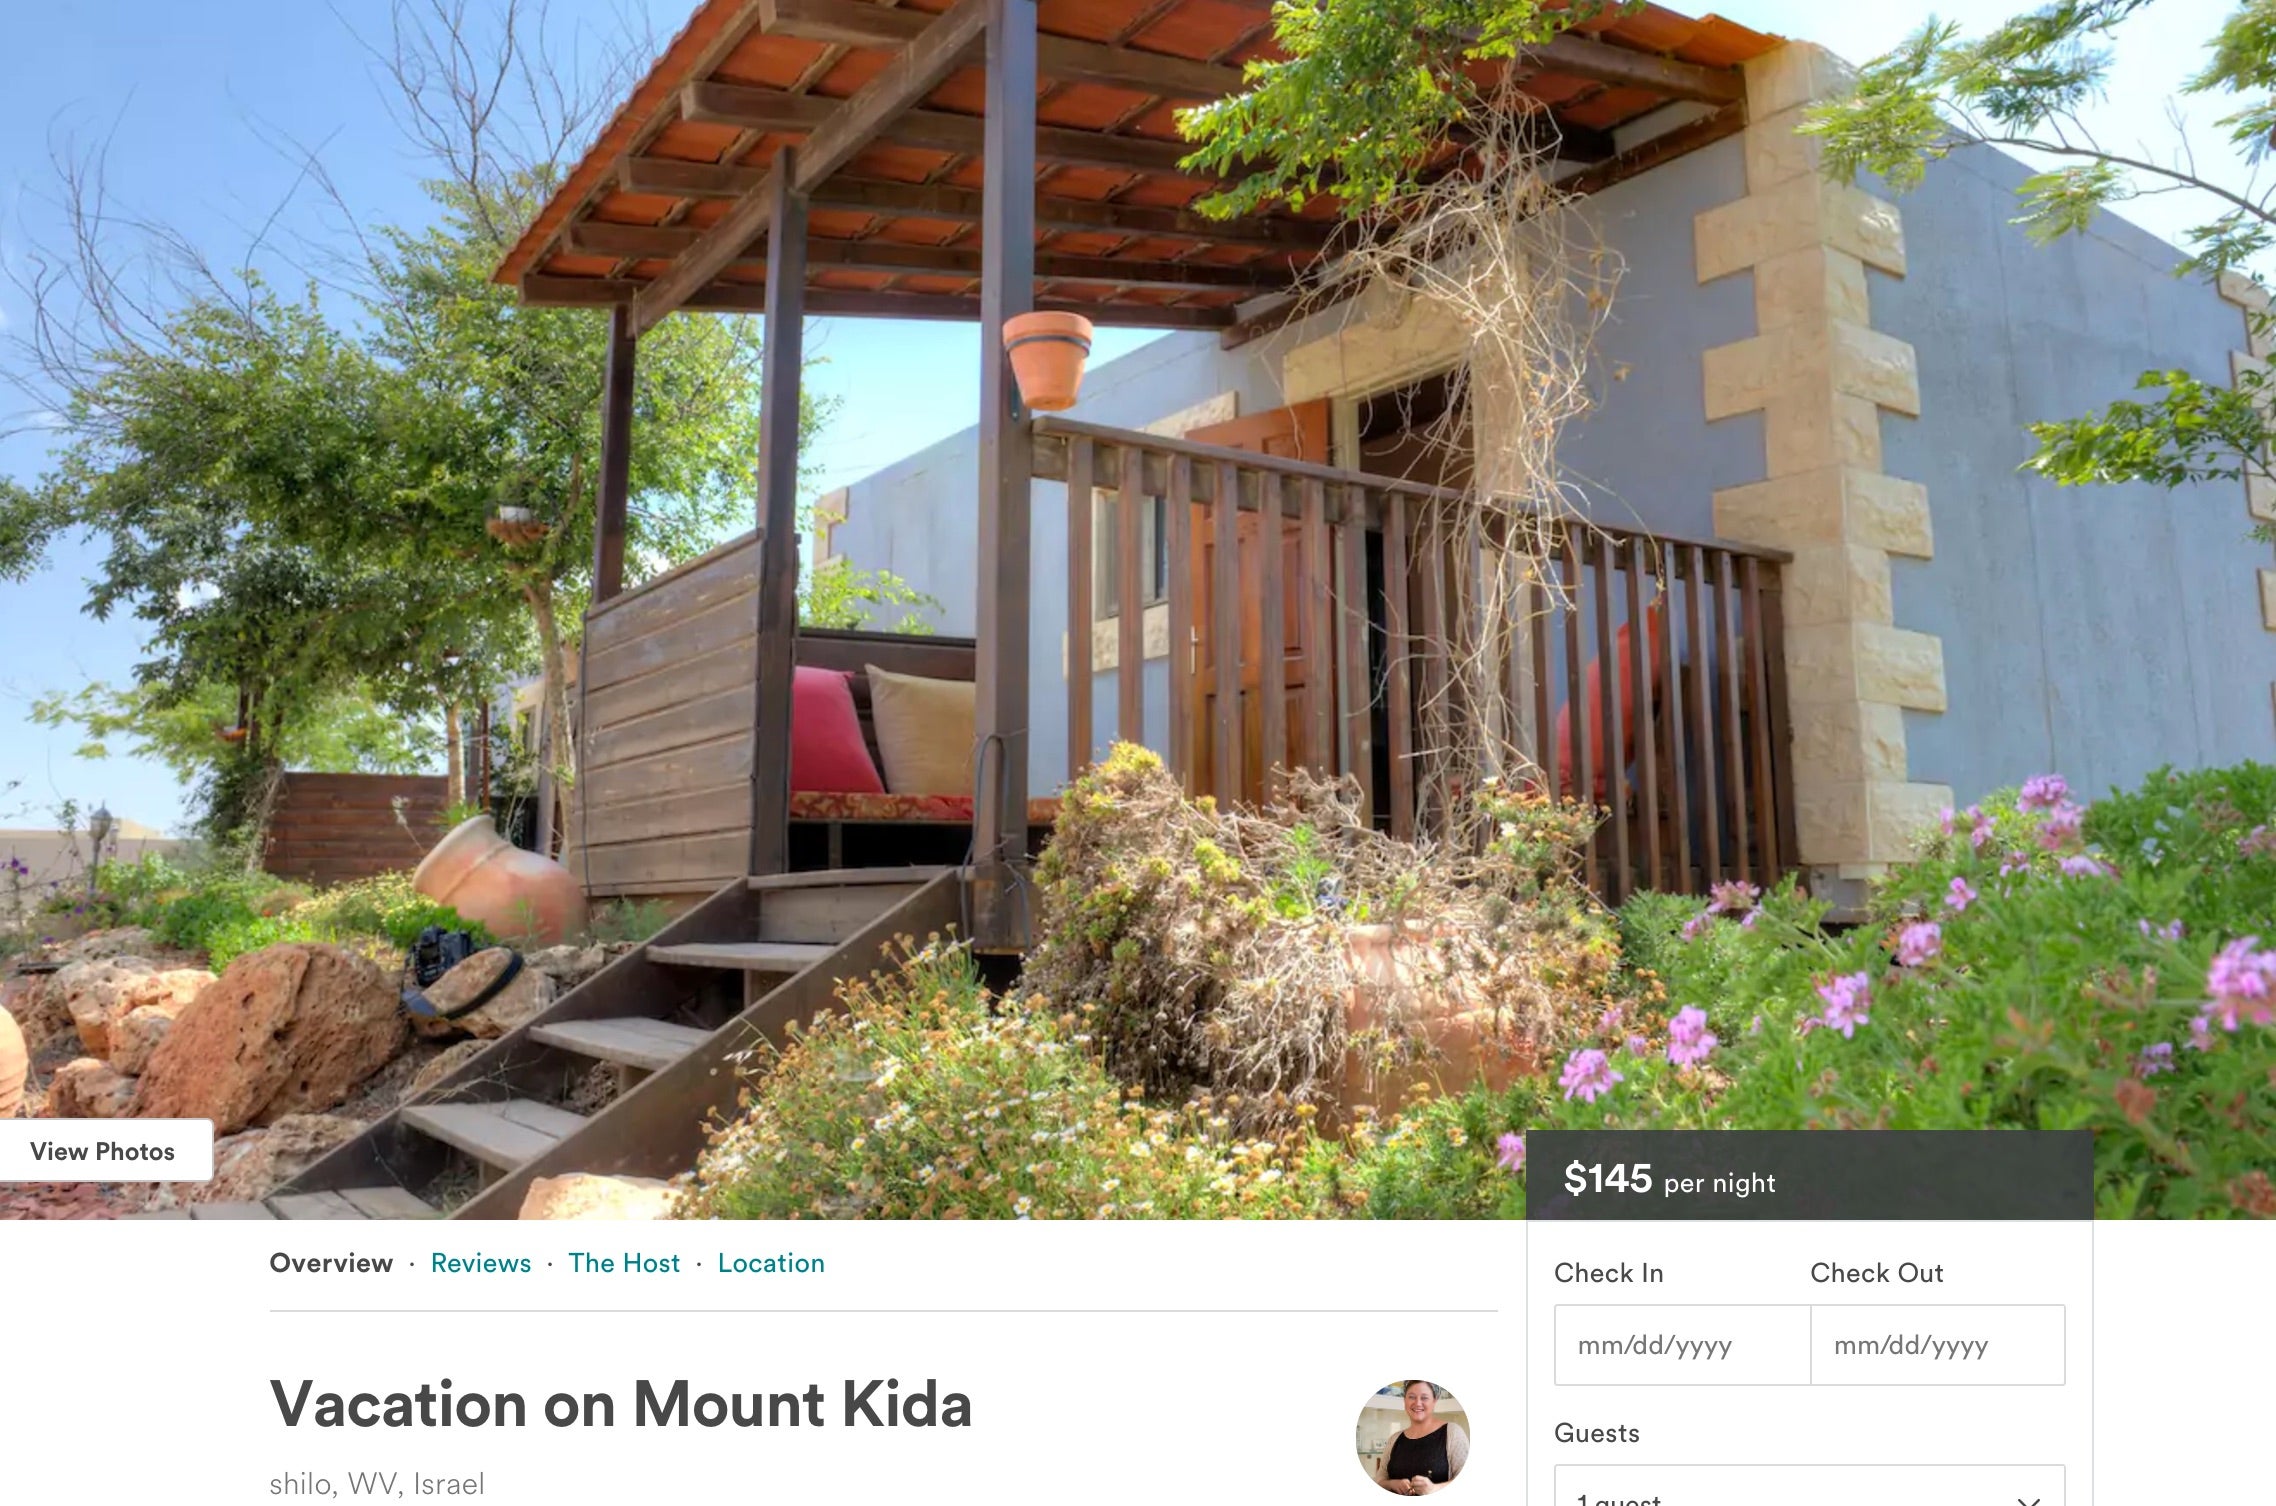Select the Overview tab
The image size is (2276, 1506).
331,1263
